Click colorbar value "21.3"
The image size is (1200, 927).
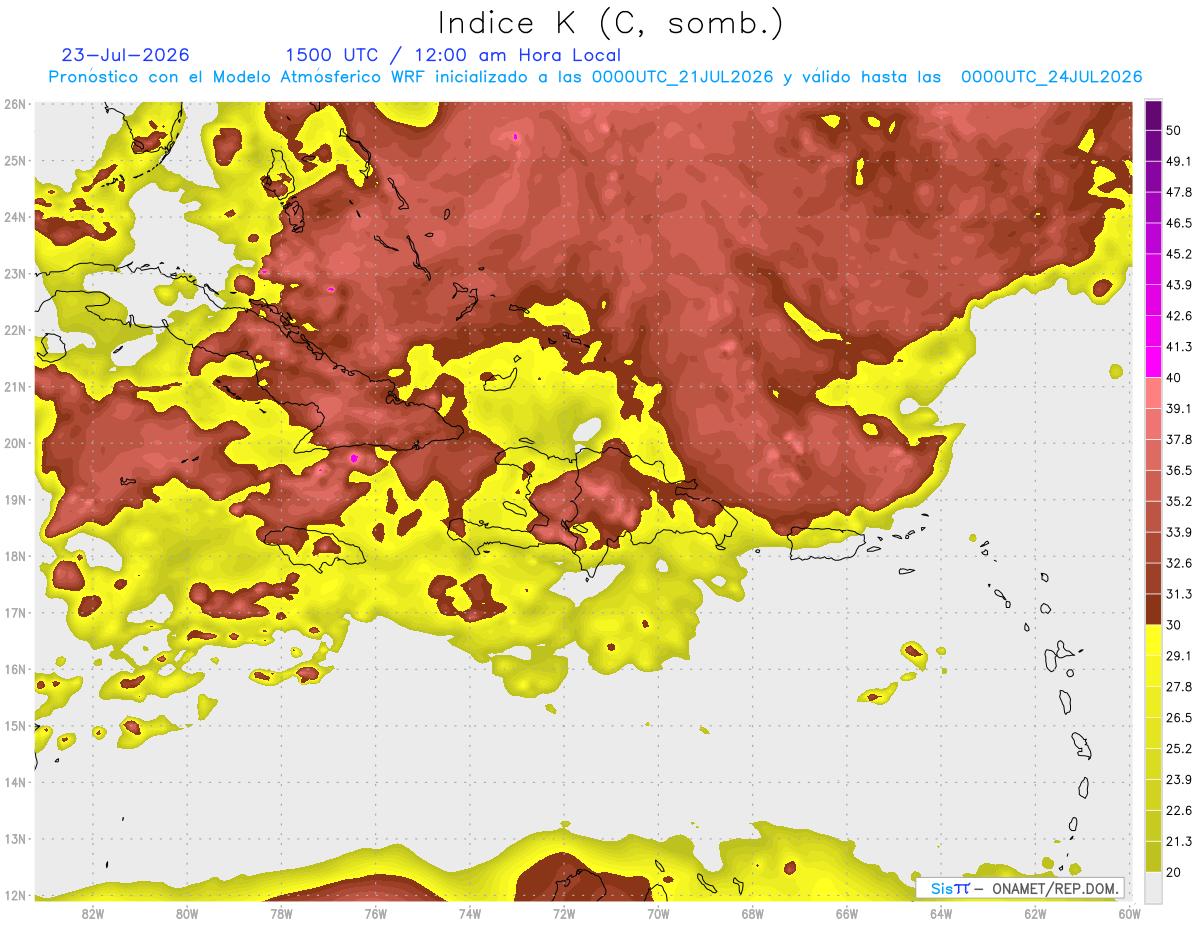click(1178, 842)
